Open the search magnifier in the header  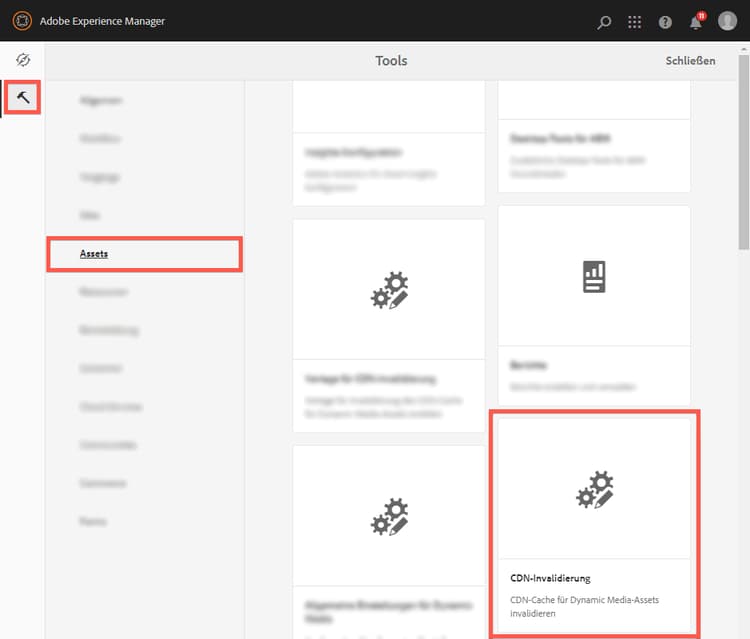[x=604, y=22]
